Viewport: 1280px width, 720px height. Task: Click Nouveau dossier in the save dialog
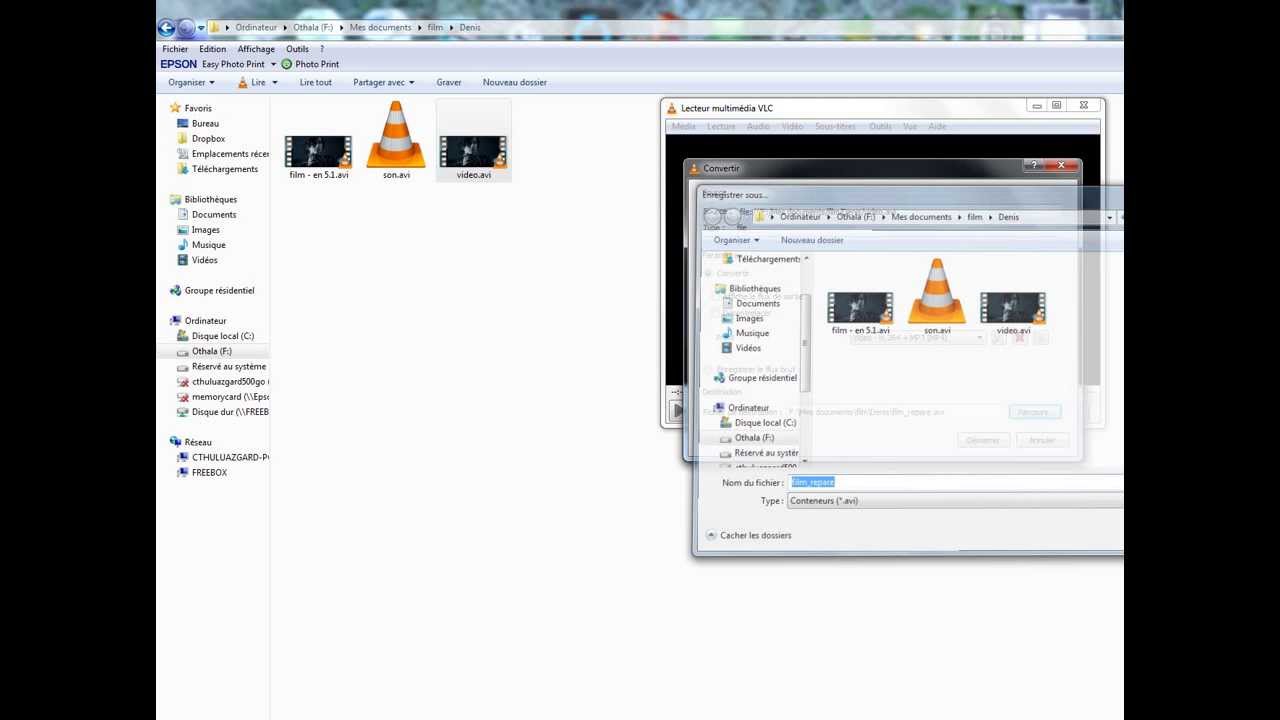pyautogui.click(x=812, y=240)
